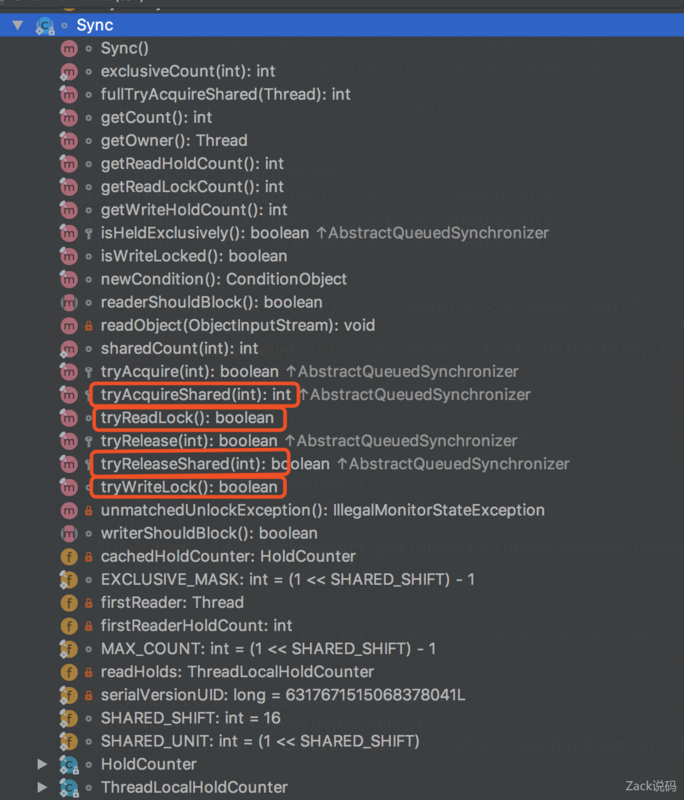The height and width of the screenshot is (800, 684).
Task: Click abstract method icon of readerShouldBlock()
Action: click(69, 303)
